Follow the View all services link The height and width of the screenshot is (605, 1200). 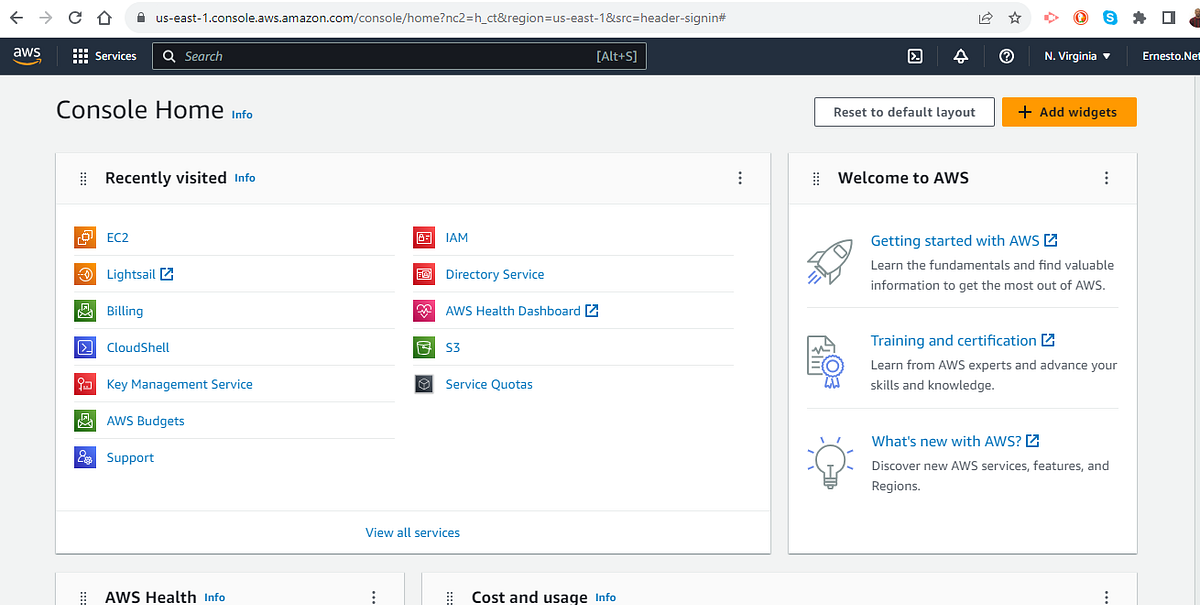(x=412, y=532)
